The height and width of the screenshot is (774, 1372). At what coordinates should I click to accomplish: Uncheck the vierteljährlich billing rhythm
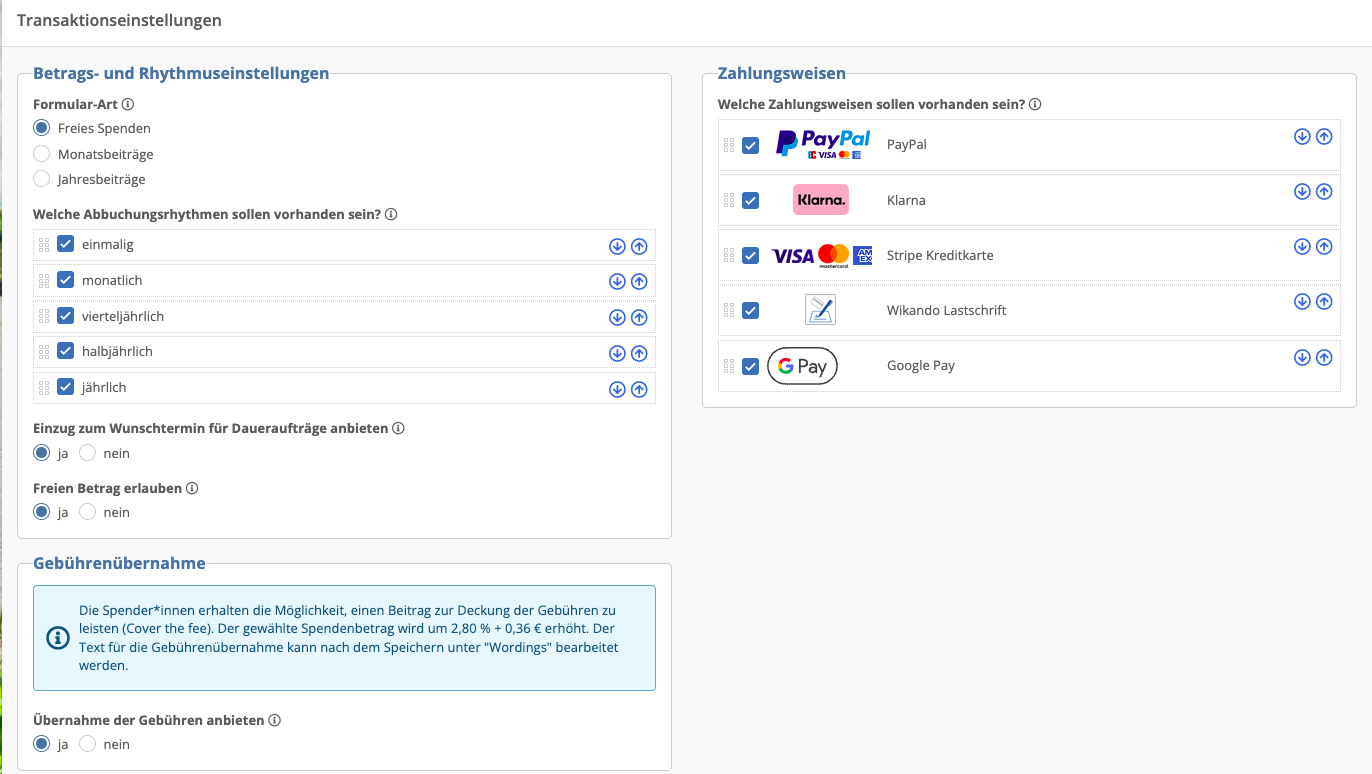(64, 315)
